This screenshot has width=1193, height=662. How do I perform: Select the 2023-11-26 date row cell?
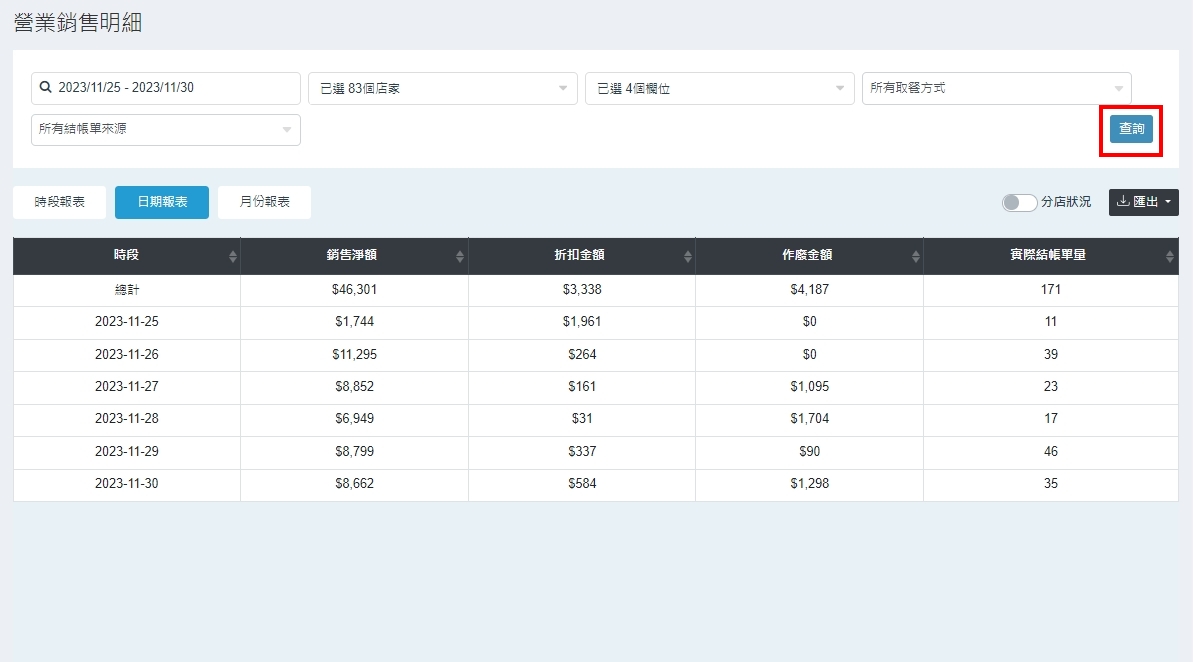coord(127,355)
